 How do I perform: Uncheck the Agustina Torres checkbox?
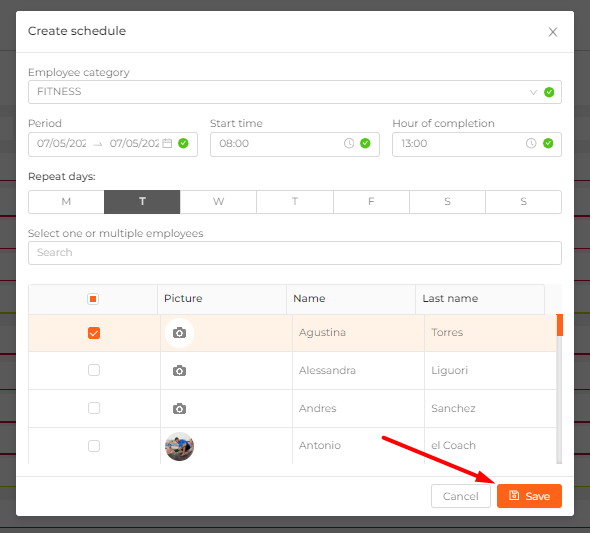pyautogui.click(x=94, y=333)
